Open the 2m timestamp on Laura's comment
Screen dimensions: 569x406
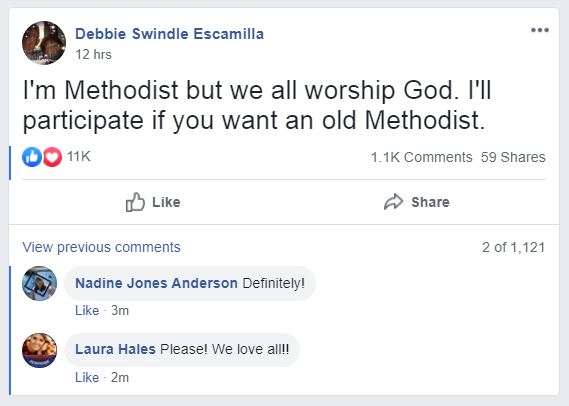[x=120, y=377]
